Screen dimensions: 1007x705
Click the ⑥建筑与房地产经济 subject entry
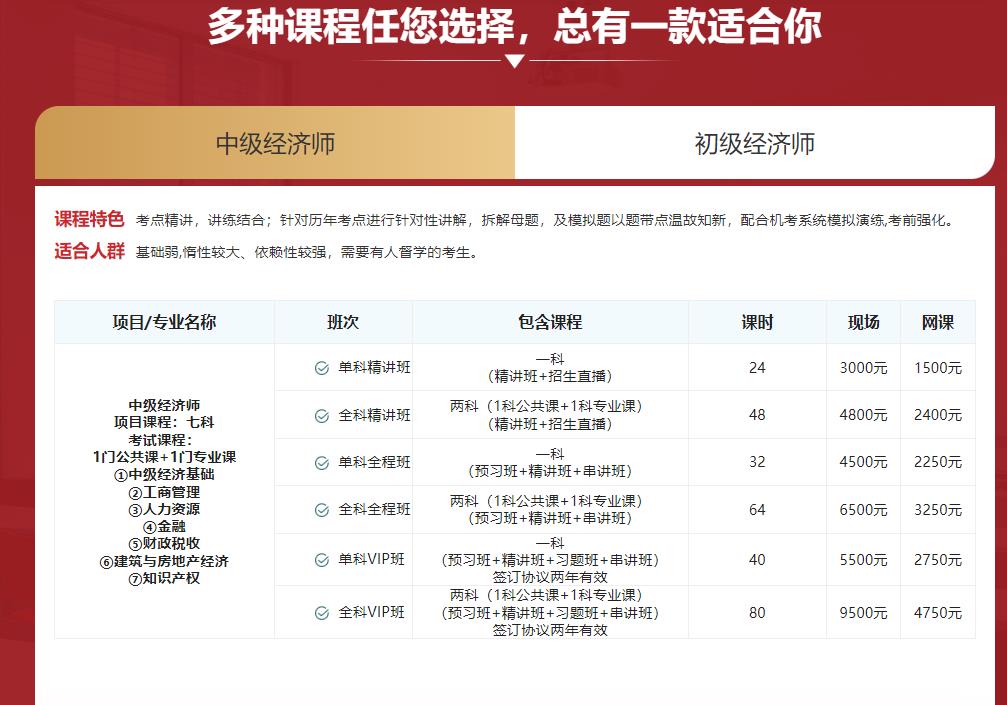[x=164, y=561]
